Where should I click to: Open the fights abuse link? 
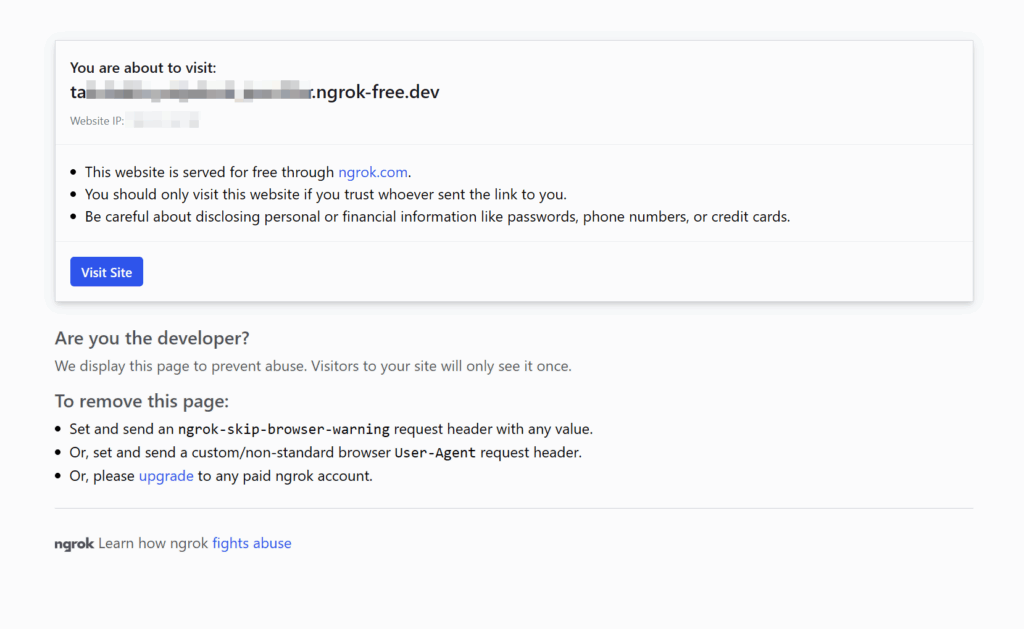pyautogui.click(x=251, y=544)
